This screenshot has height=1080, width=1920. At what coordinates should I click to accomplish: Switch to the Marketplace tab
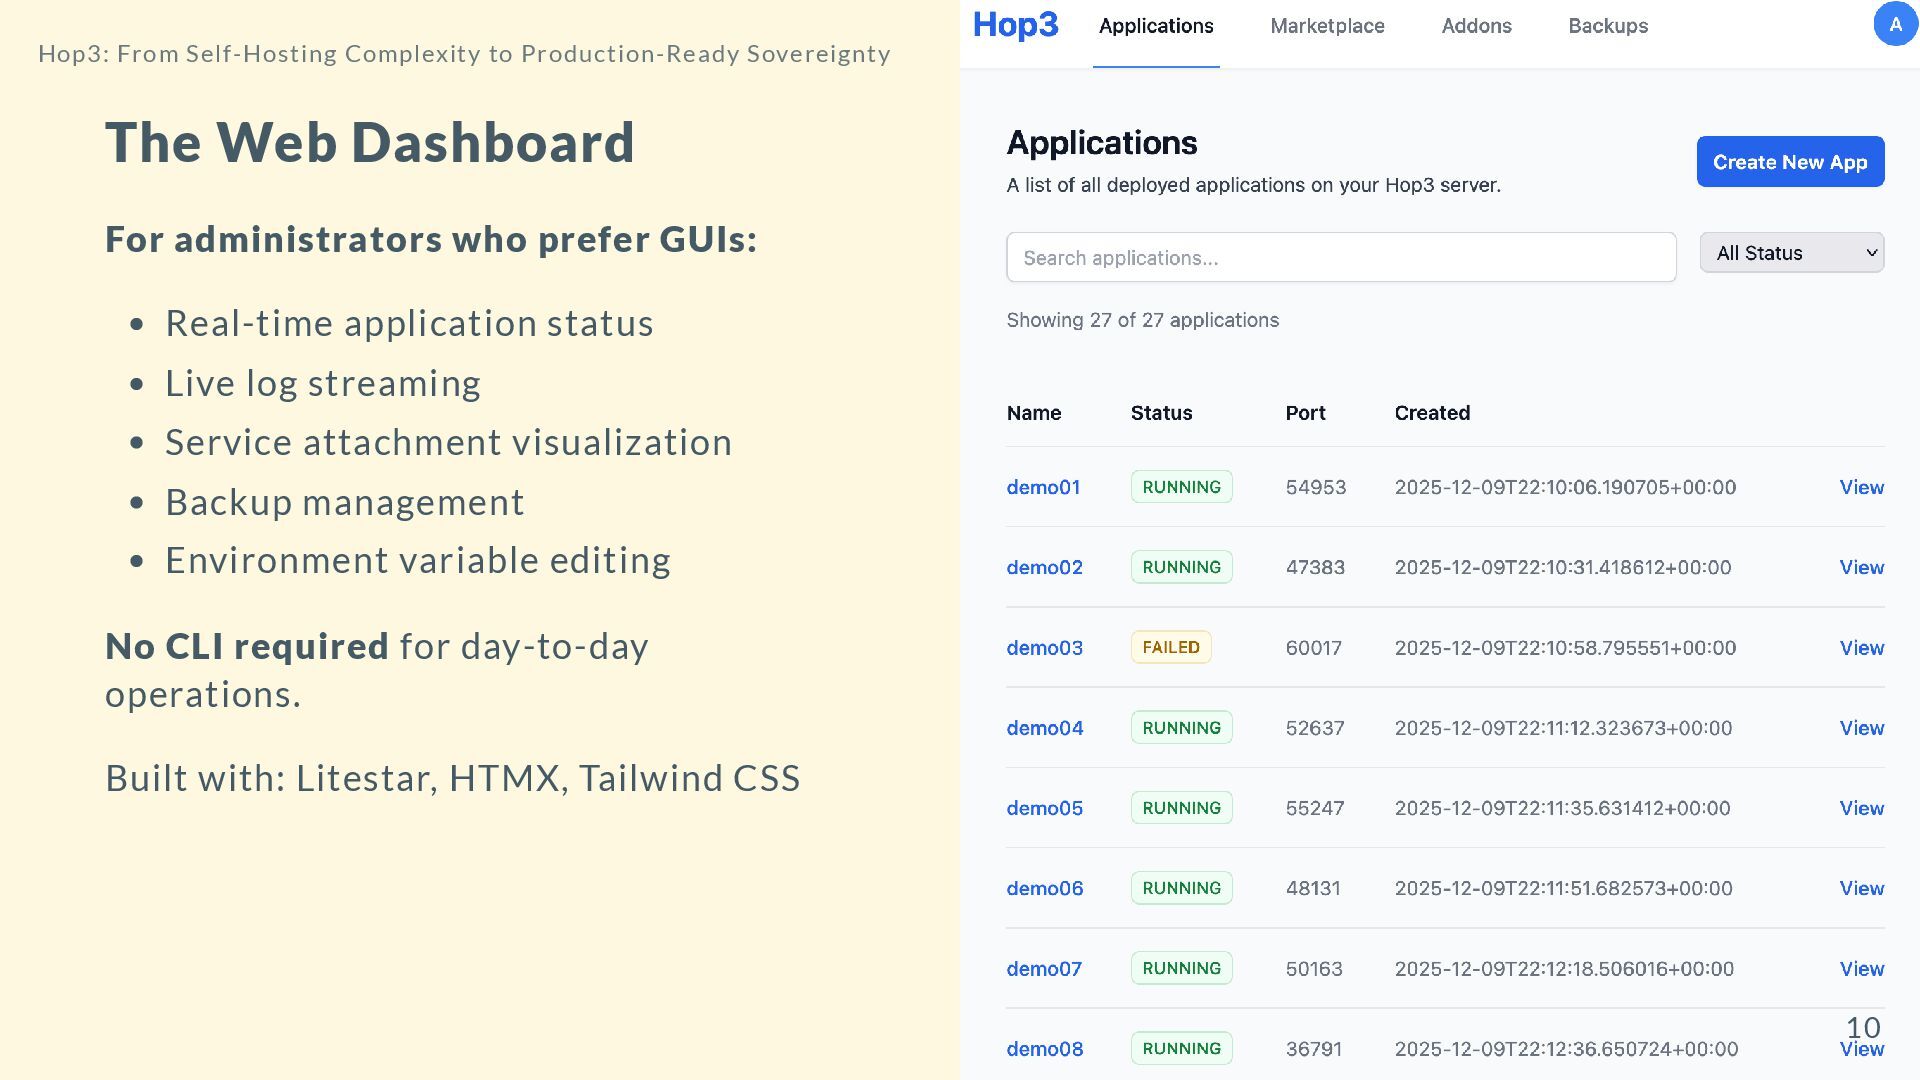(1327, 26)
